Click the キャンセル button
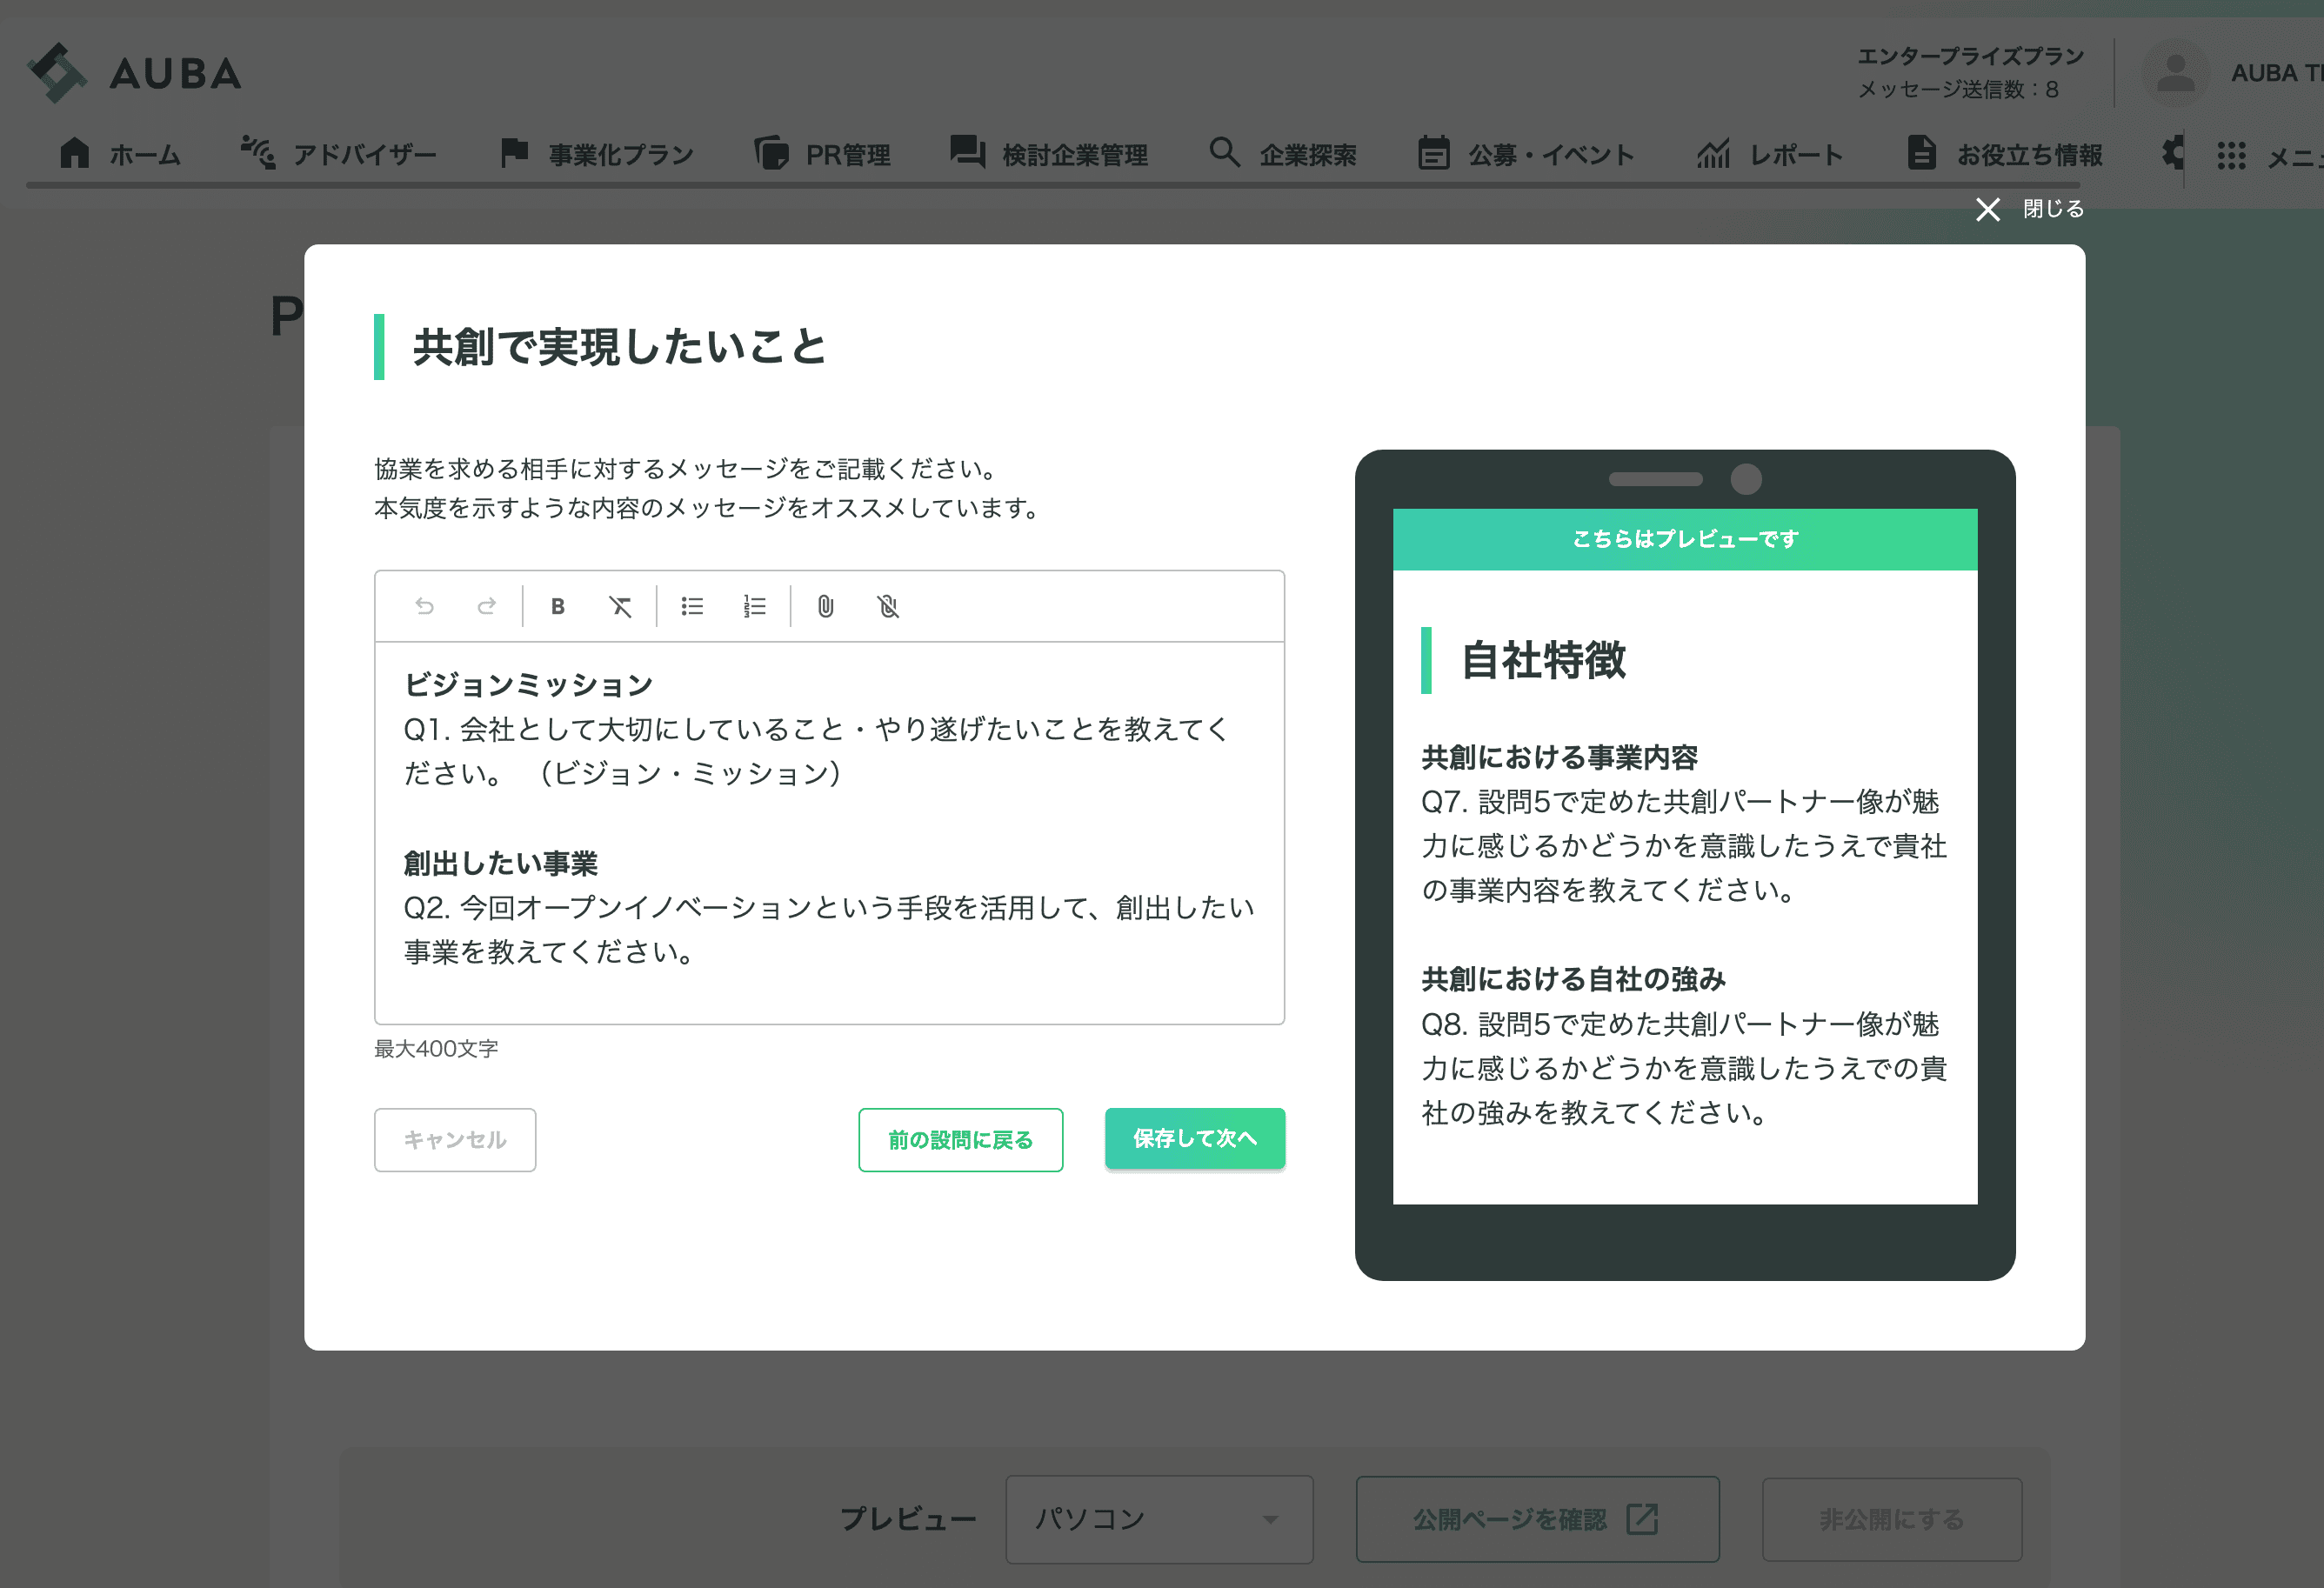Screen dimensions: 2324x1588 (455, 1139)
